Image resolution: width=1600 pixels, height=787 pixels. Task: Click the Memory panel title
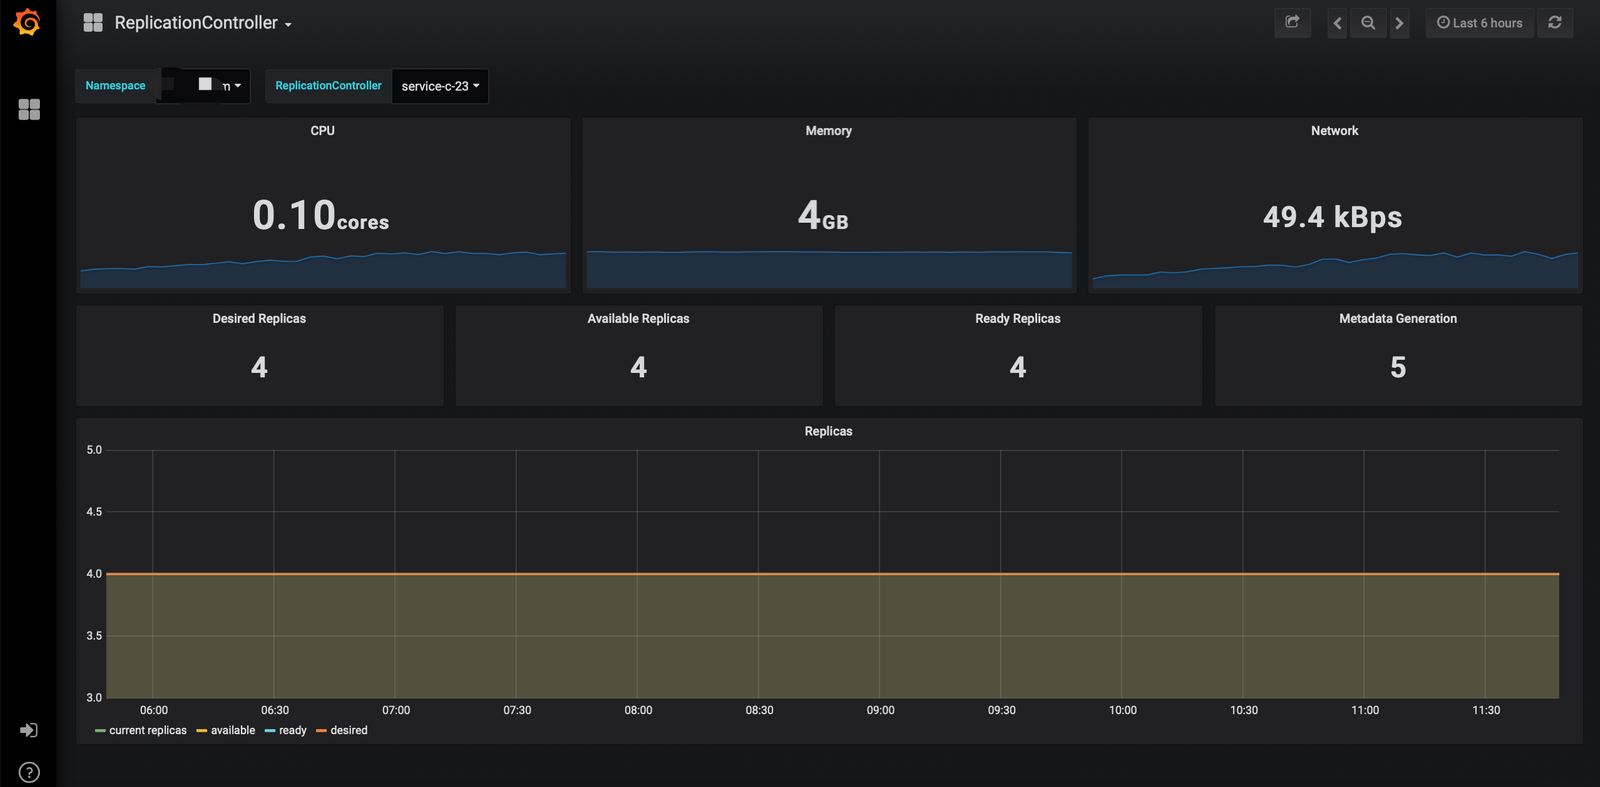point(828,131)
